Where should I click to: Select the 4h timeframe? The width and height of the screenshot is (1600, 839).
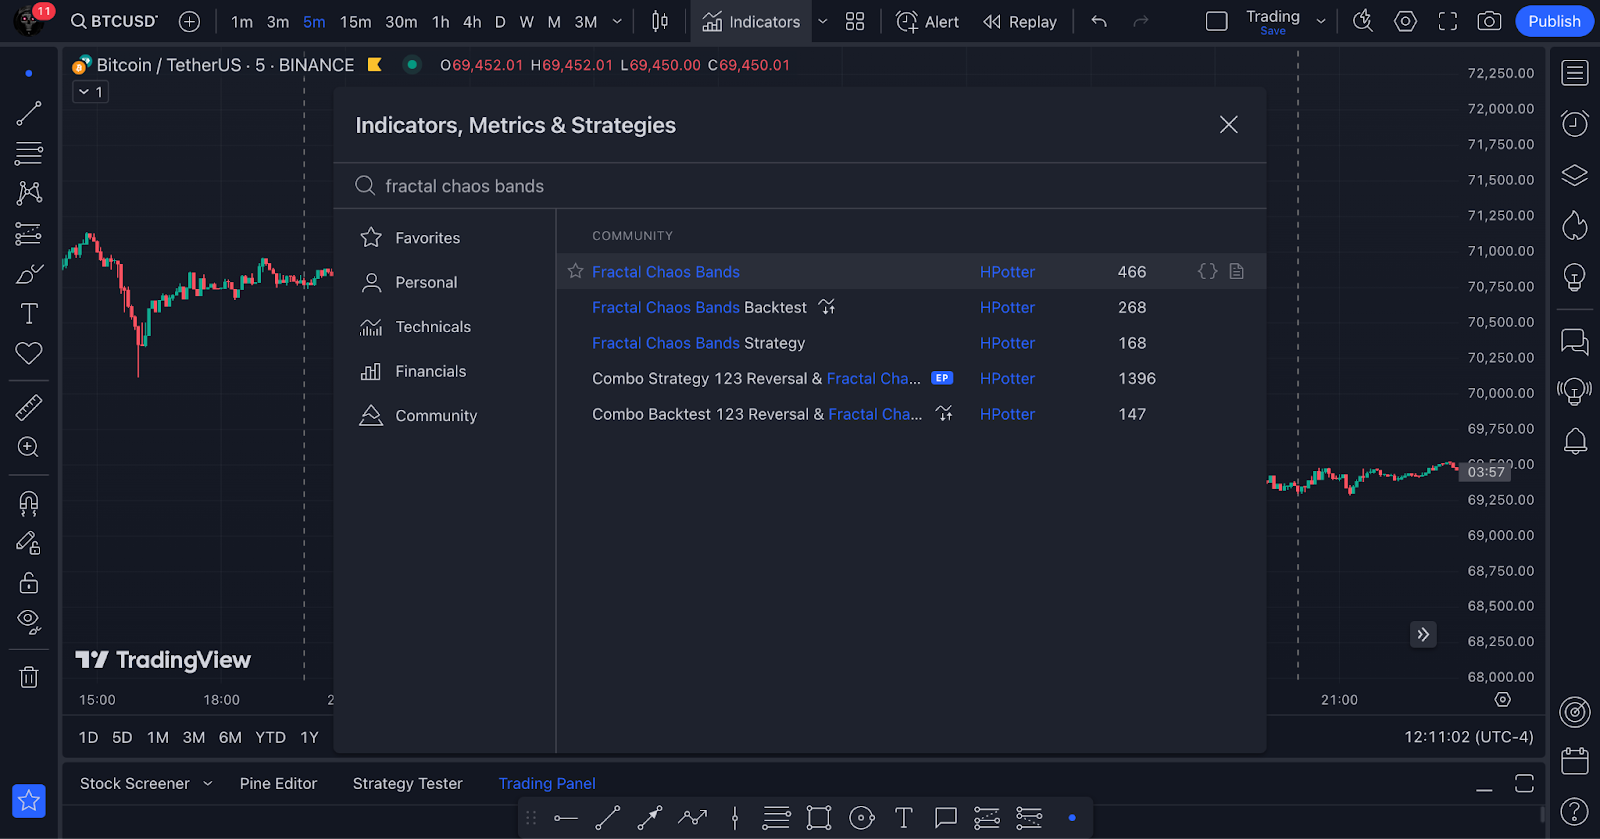click(472, 21)
